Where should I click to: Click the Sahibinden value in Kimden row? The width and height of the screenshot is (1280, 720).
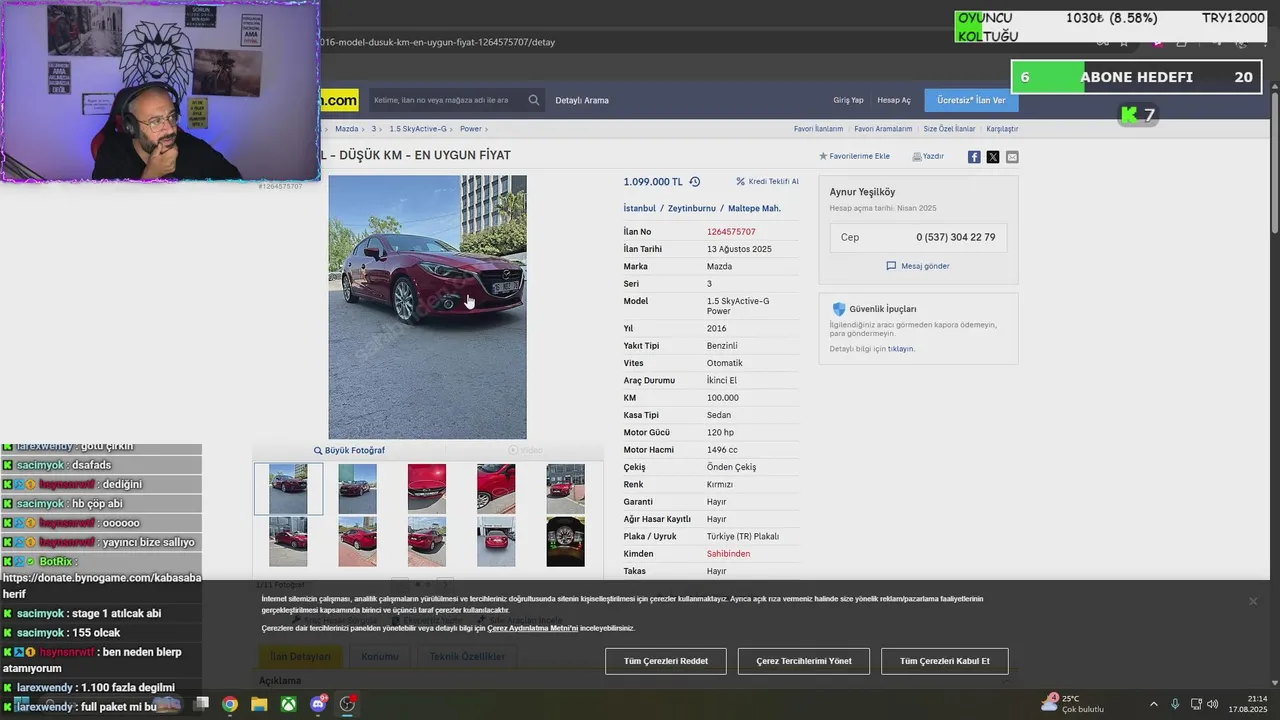click(x=728, y=554)
